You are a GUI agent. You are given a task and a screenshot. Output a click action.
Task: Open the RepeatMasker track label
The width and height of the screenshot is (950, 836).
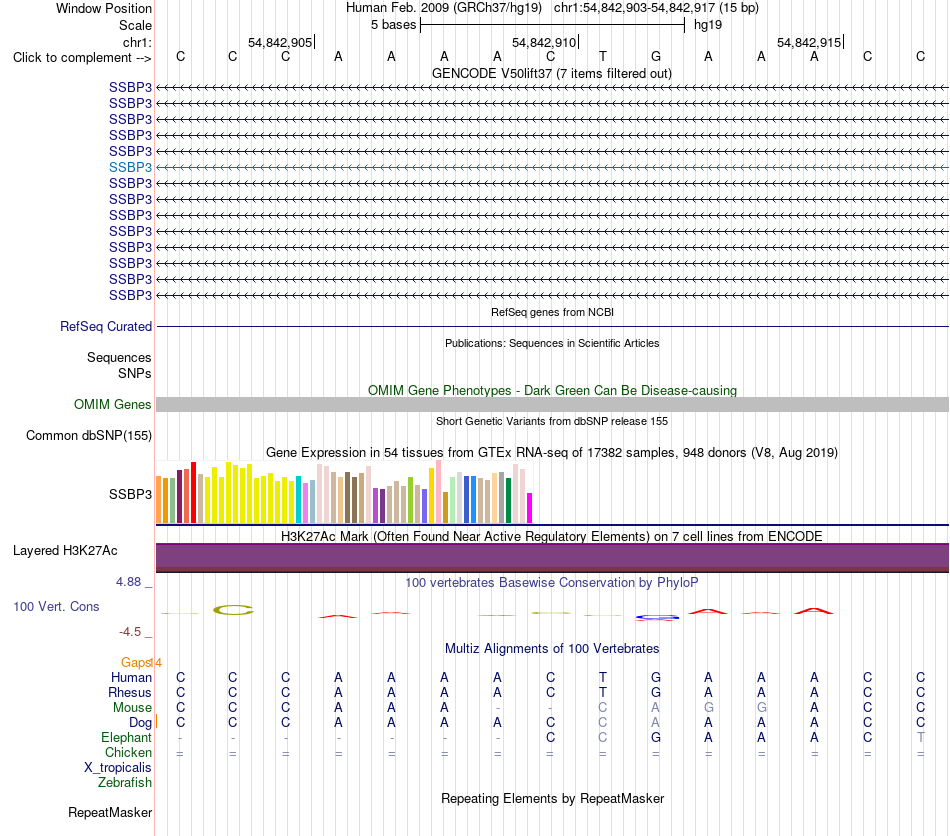(x=110, y=812)
